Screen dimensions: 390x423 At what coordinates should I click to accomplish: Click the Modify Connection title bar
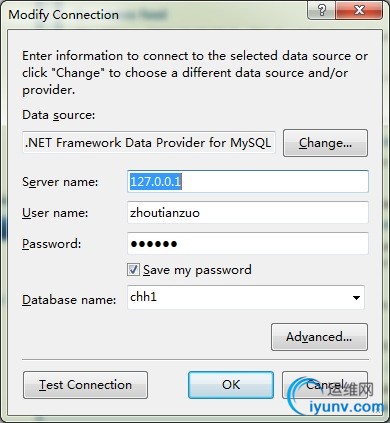coord(157,15)
